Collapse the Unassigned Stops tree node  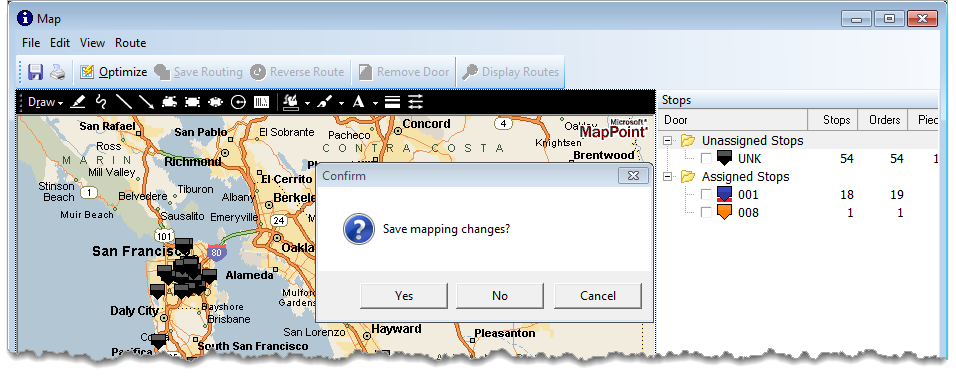coord(669,141)
